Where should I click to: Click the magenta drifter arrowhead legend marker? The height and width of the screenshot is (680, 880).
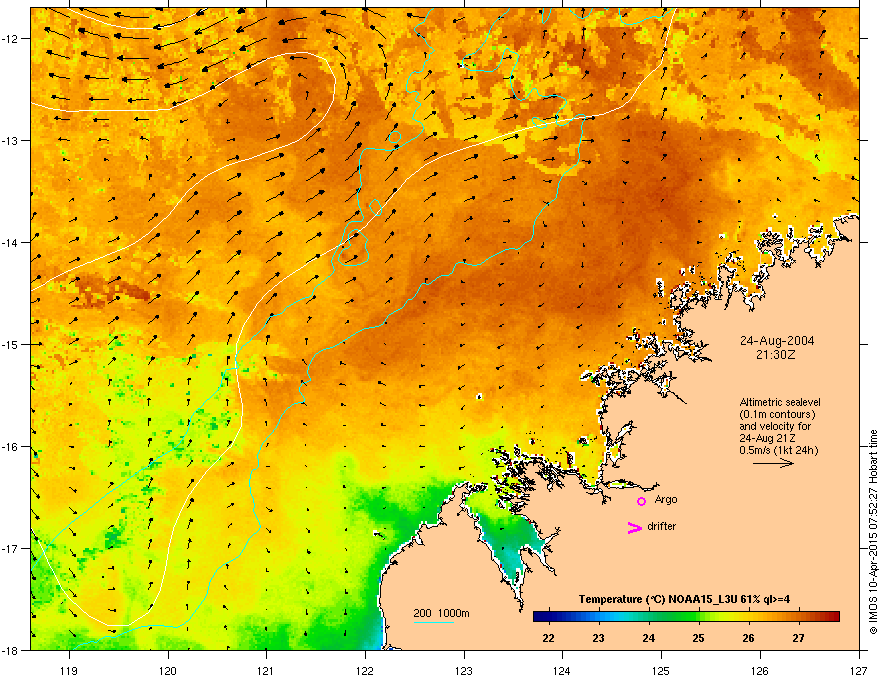[x=634, y=527]
